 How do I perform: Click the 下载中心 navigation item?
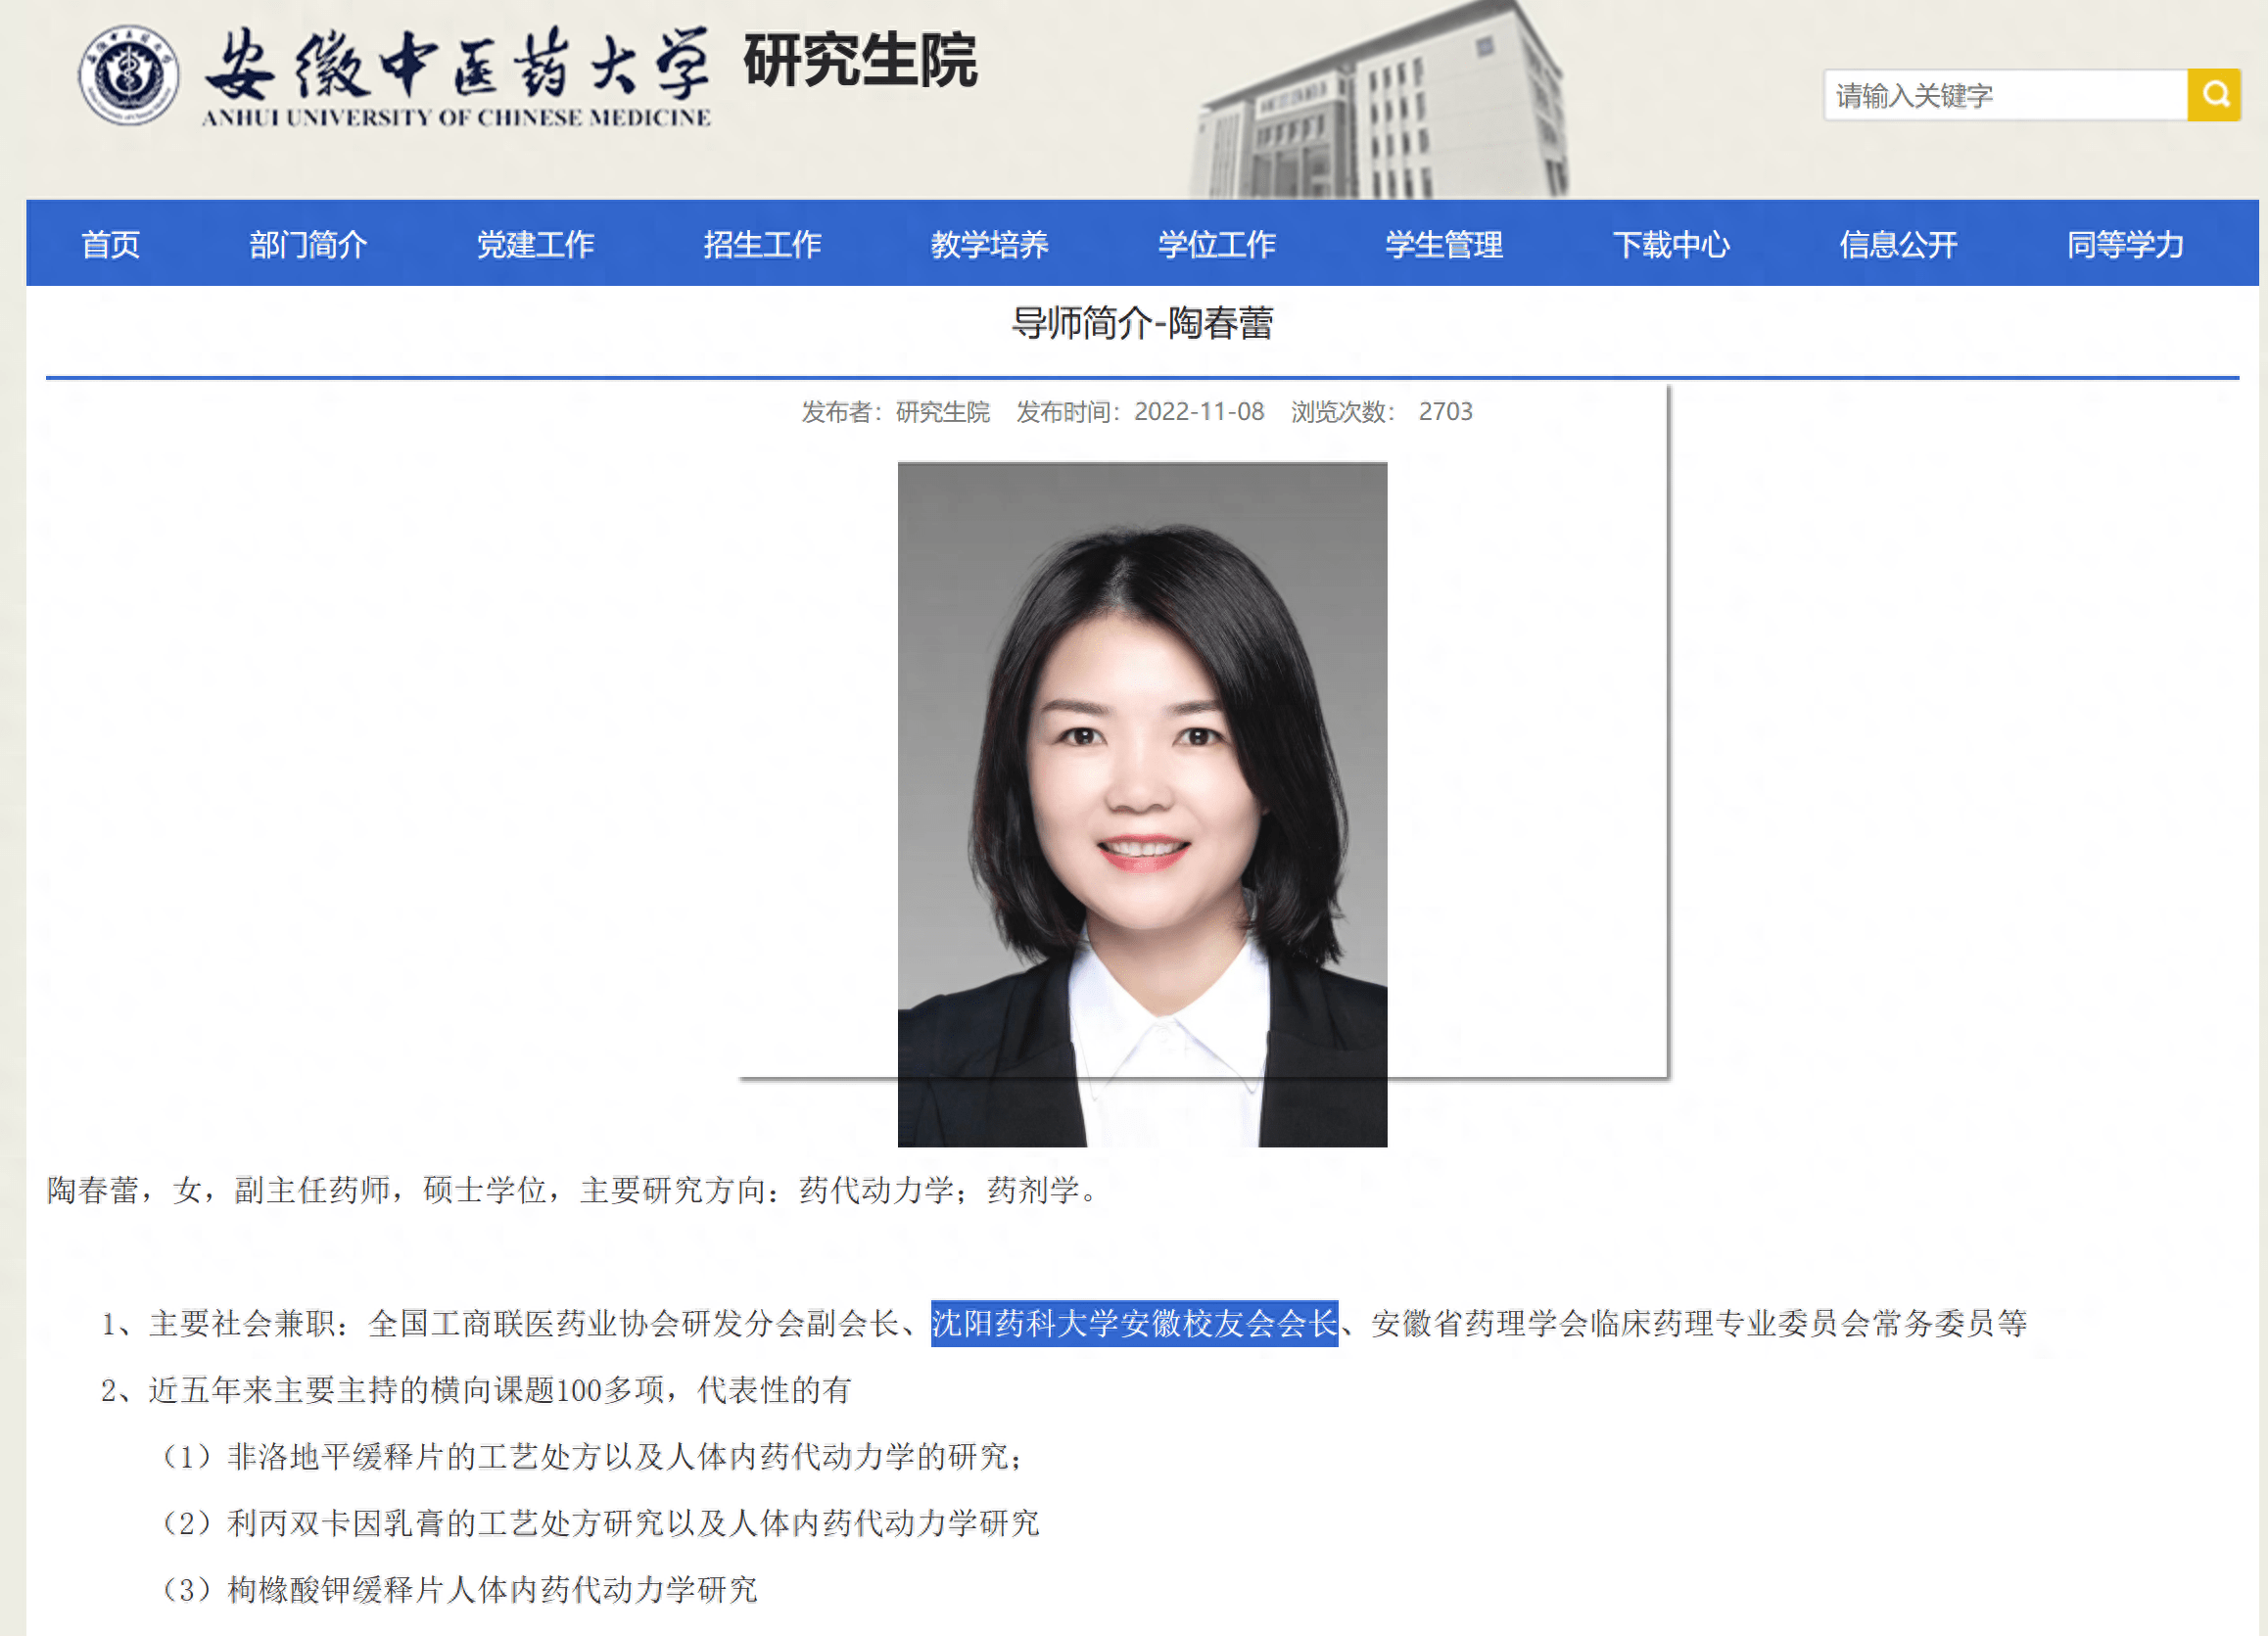point(1670,244)
